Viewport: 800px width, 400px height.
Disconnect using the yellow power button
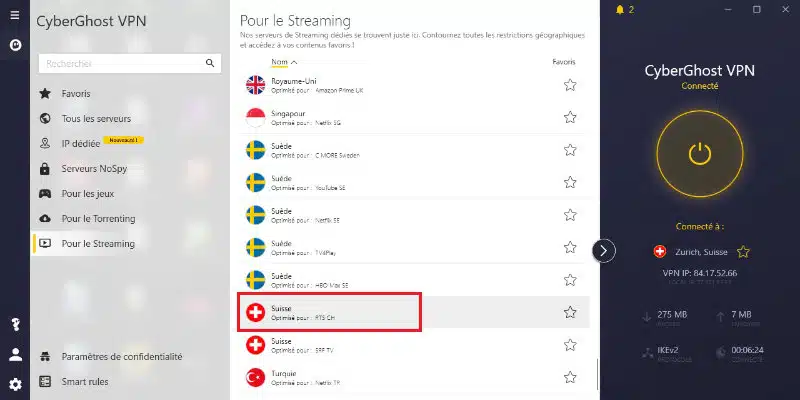tap(699, 154)
